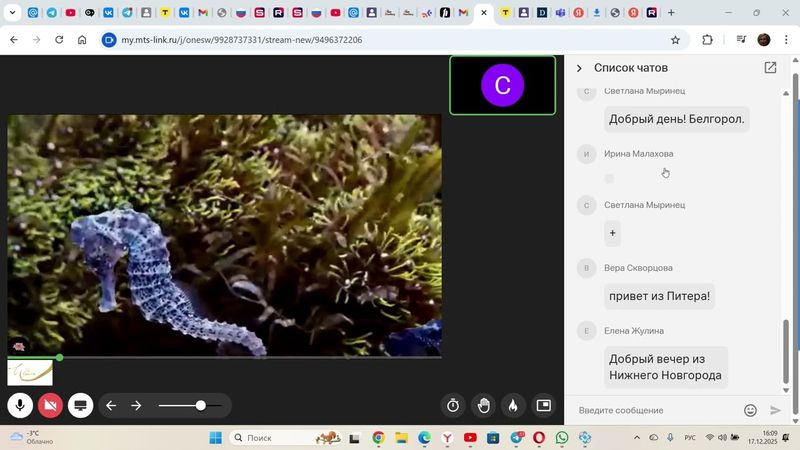This screenshot has height=450, width=800.
Task: Raise hand in the webinar
Action: 483,405
